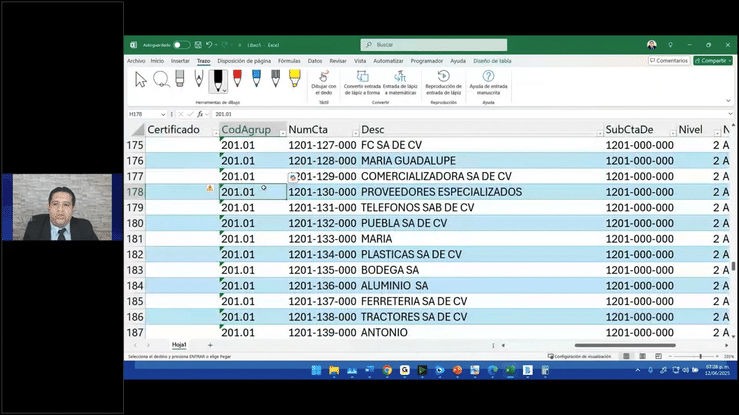Open Ayuda de entrada manuscrita
Screen dimensions: 739x415
[x=488, y=83]
